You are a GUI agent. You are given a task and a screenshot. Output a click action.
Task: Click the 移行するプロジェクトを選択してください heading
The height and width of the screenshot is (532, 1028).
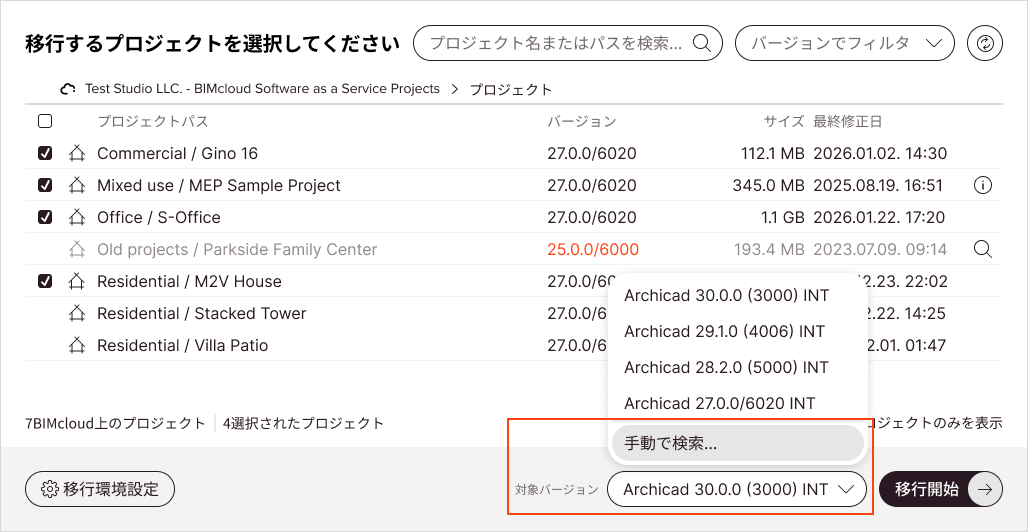212,44
